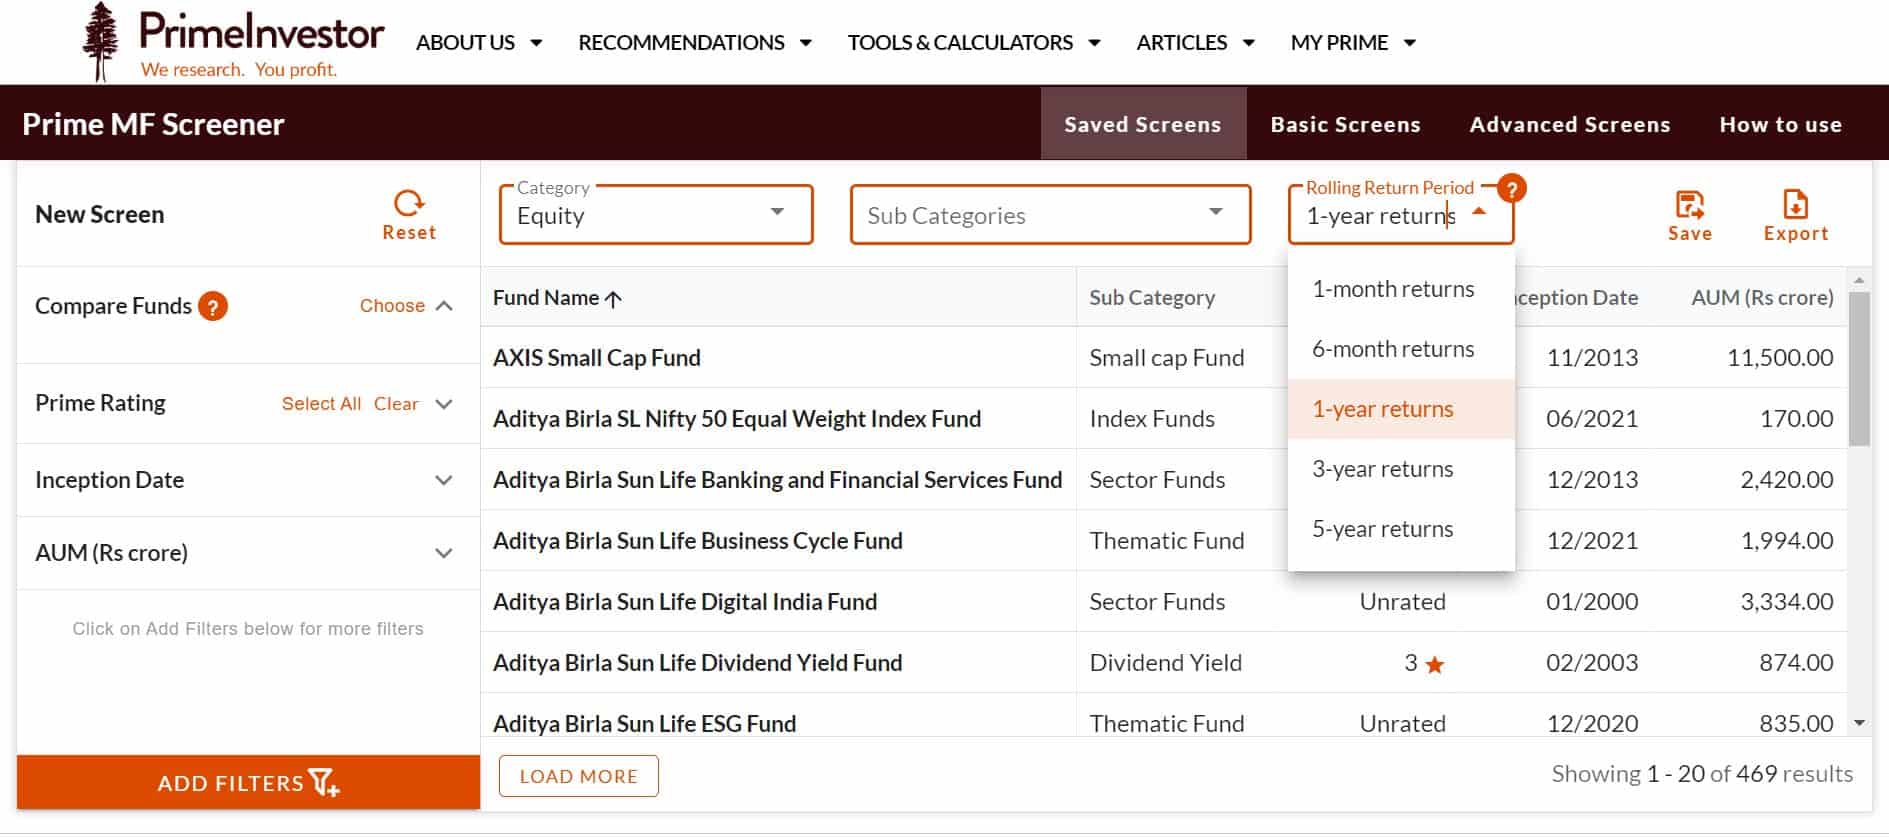Screen dimensions: 1889x838
Task: Open Aditya Birla Sun Life ESG Fund
Action: pos(644,723)
